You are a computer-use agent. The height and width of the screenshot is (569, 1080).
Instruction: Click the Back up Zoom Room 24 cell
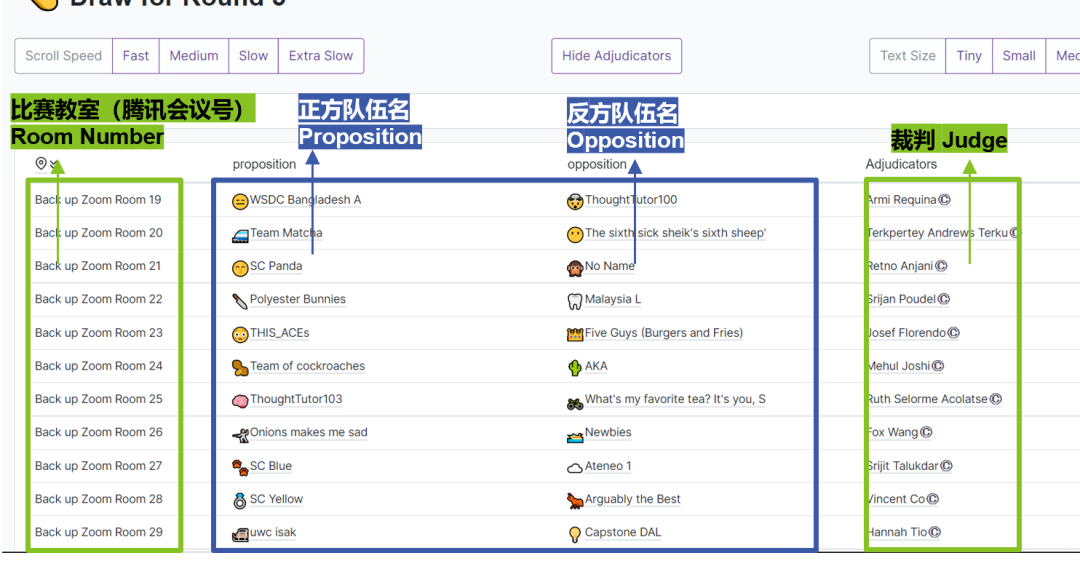(99, 366)
